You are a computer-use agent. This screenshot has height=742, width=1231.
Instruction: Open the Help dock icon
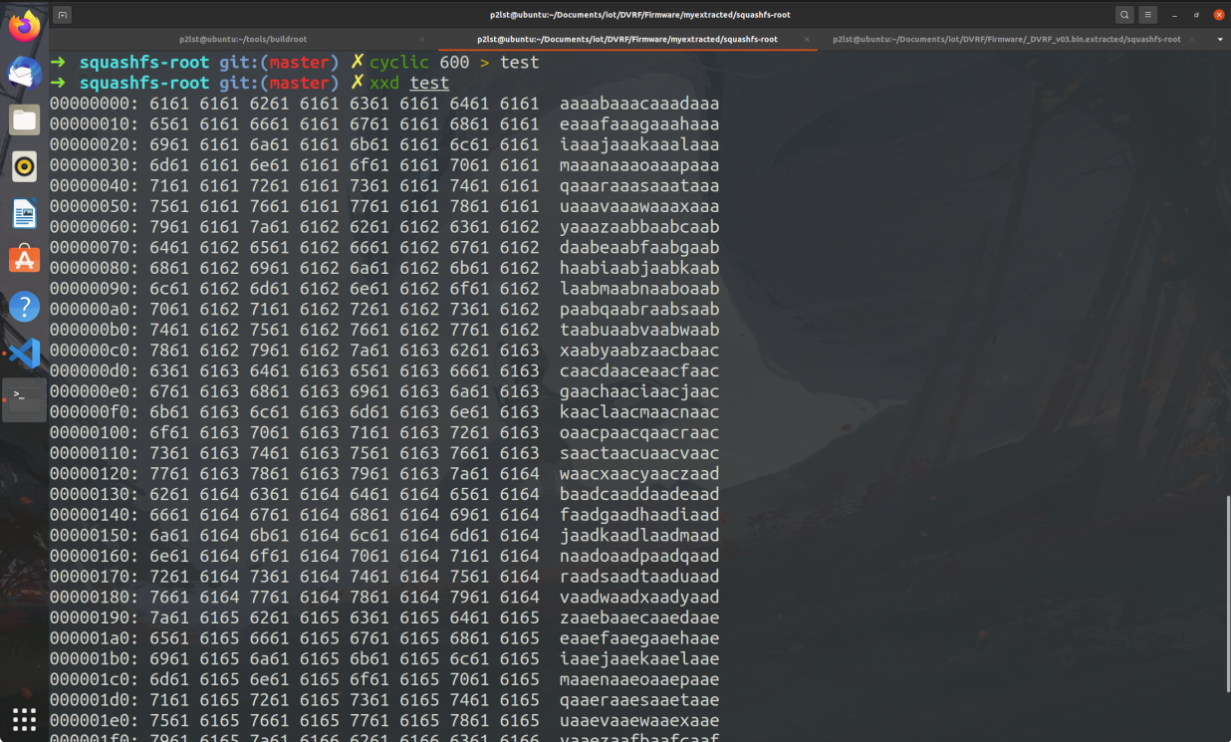(x=24, y=307)
